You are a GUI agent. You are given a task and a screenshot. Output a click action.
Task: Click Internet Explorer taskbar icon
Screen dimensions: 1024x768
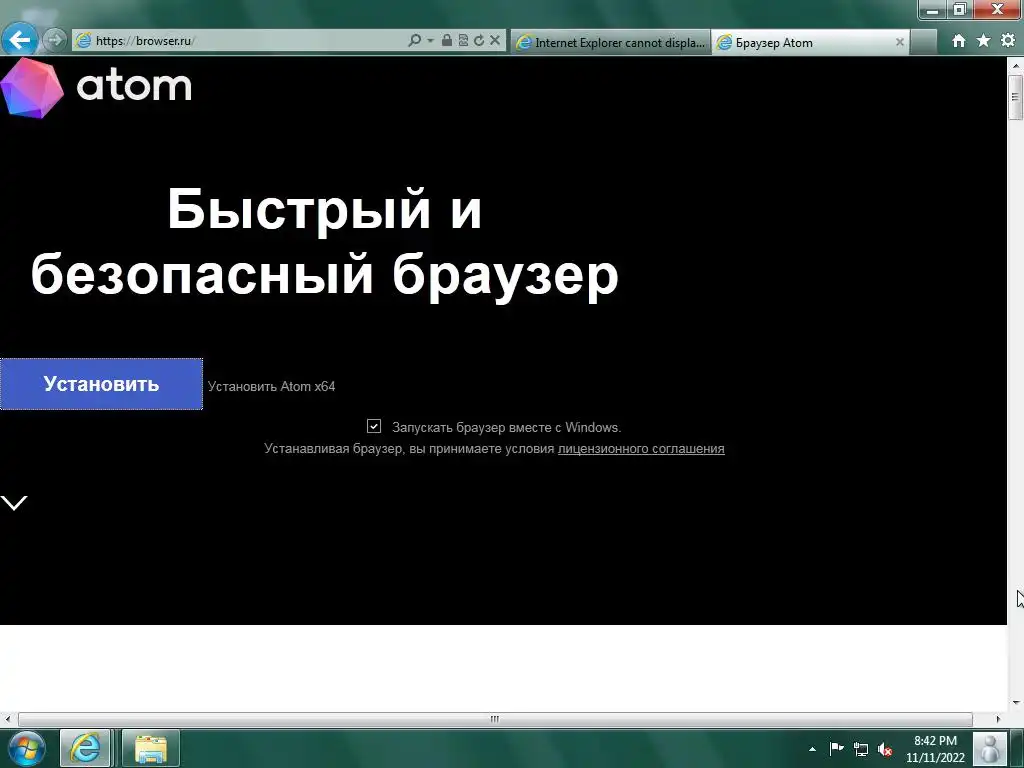pyautogui.click(x=85, y=748)
